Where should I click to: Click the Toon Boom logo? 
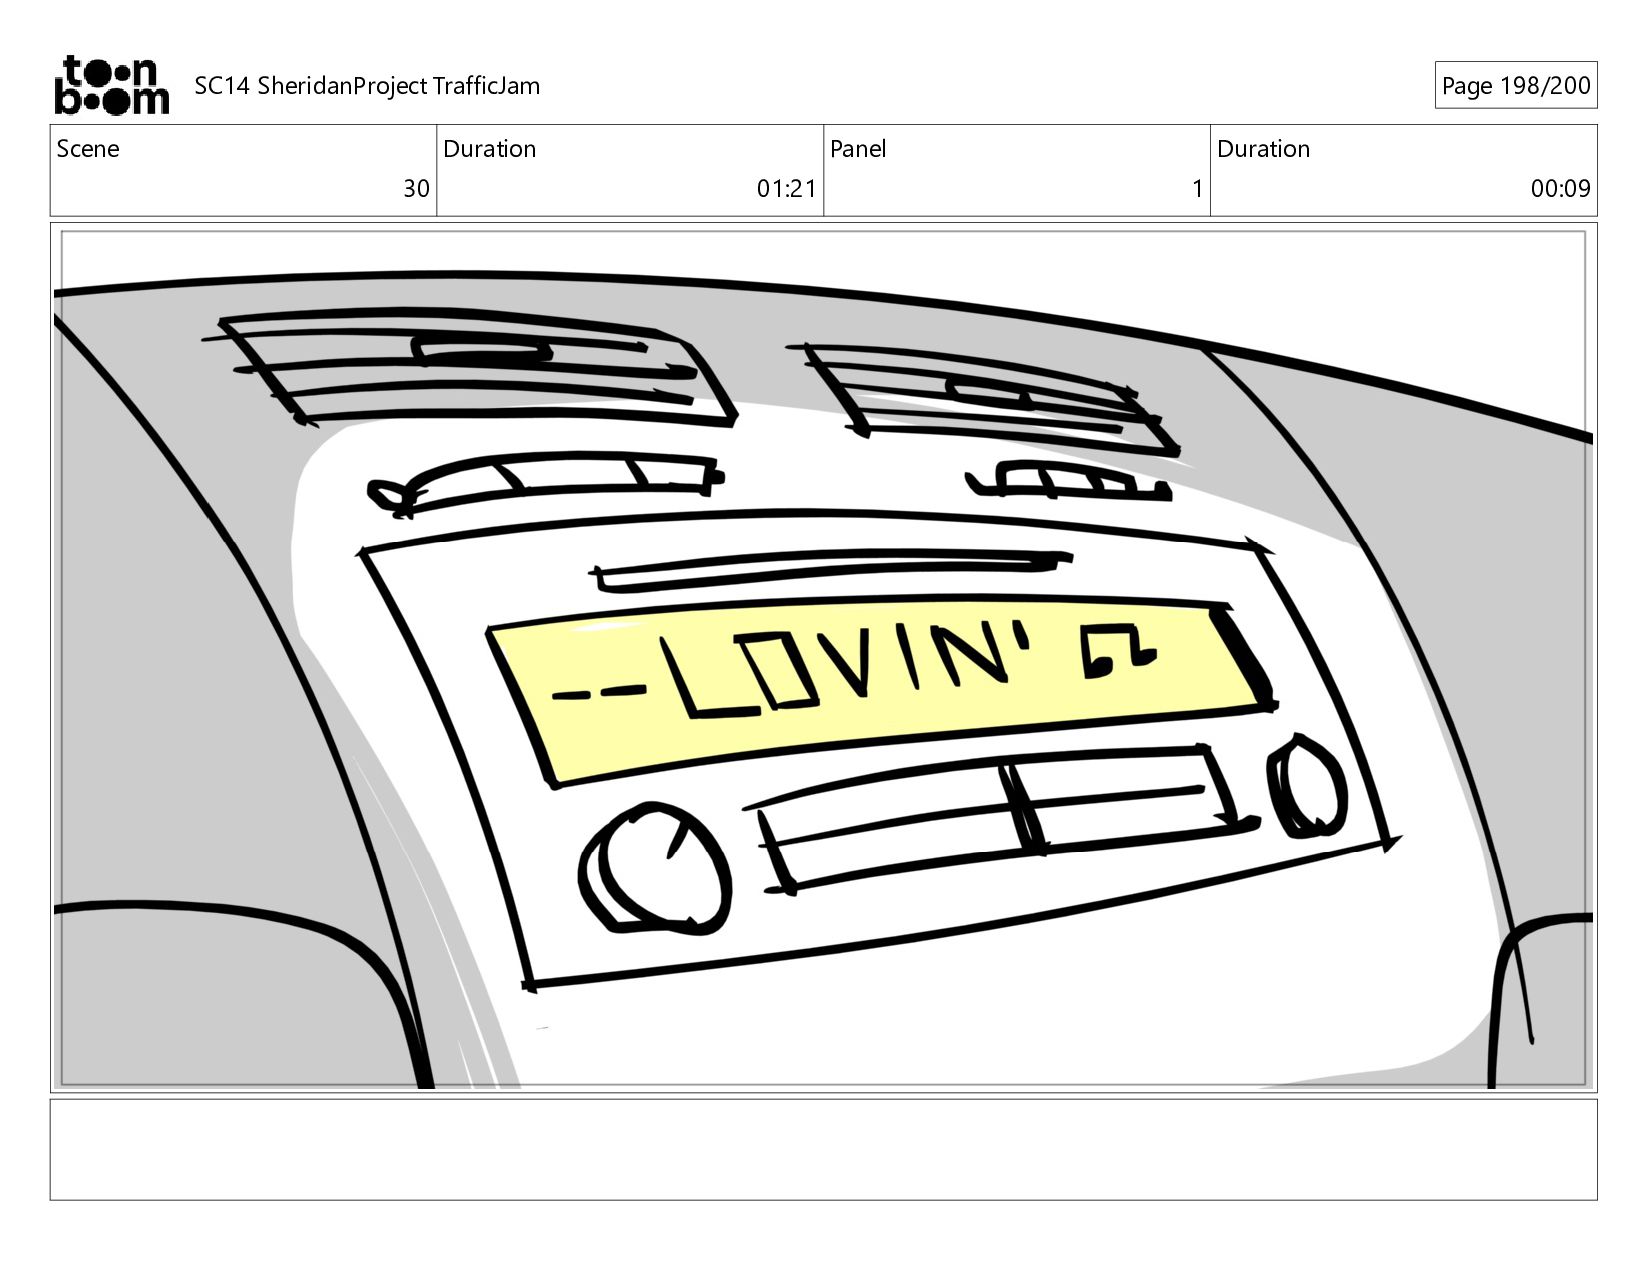click(x=111, y=85)
